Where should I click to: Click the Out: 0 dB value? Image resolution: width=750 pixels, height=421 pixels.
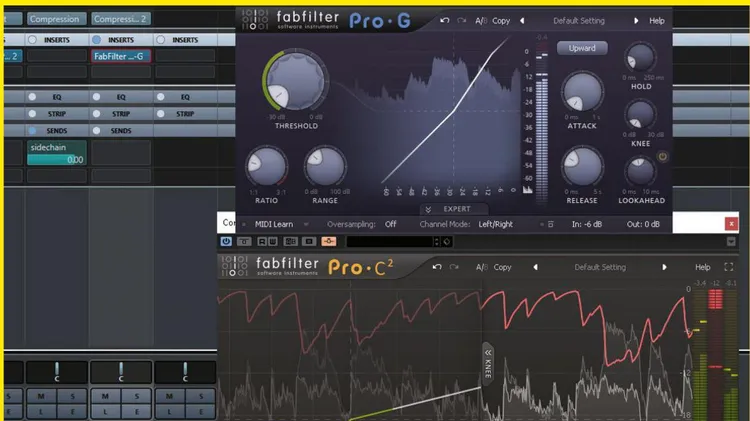[643, 224]
